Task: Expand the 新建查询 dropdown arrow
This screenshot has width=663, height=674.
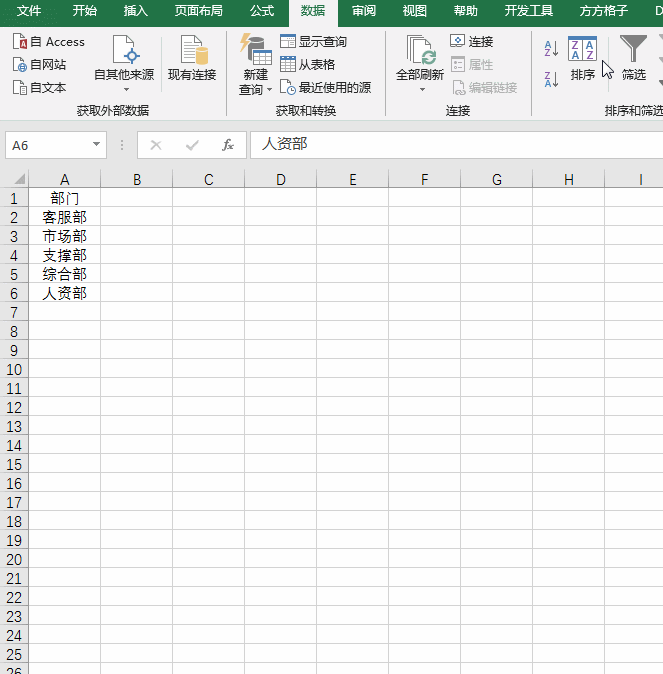Action: 270,90
